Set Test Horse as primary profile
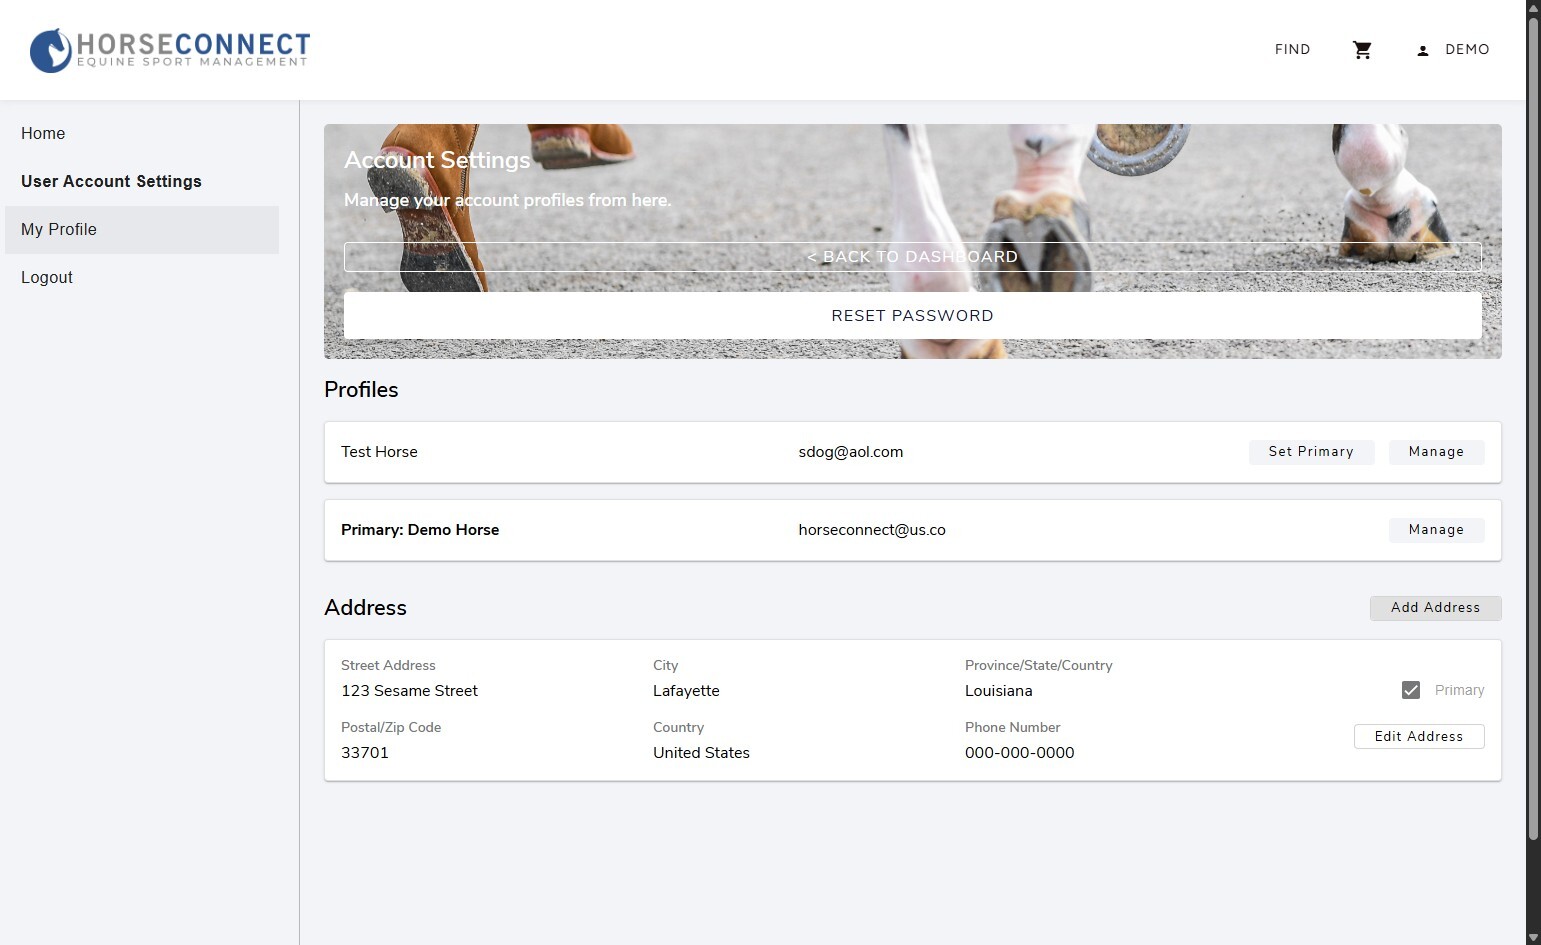This screenshot has width=1541, height=945. 1310,452
